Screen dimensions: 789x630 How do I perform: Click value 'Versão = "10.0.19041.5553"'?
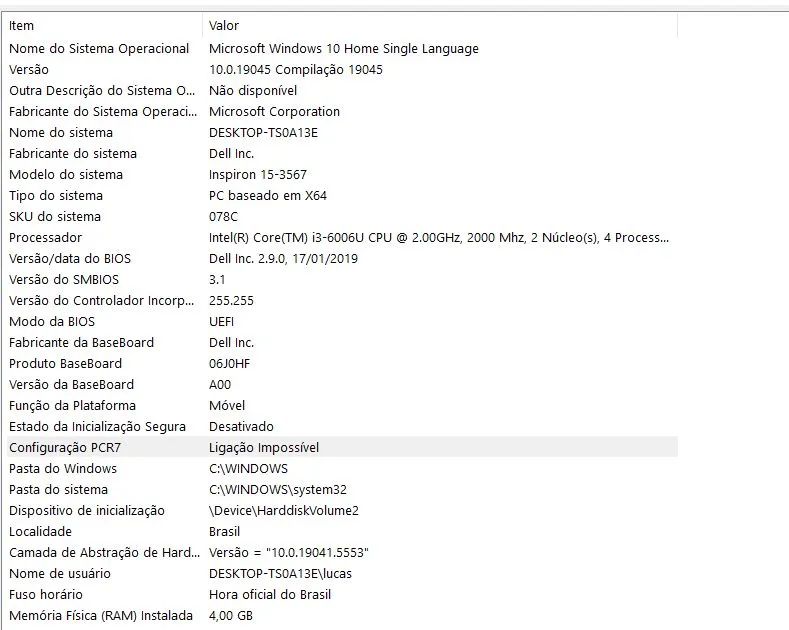click(x=289, y=553)
